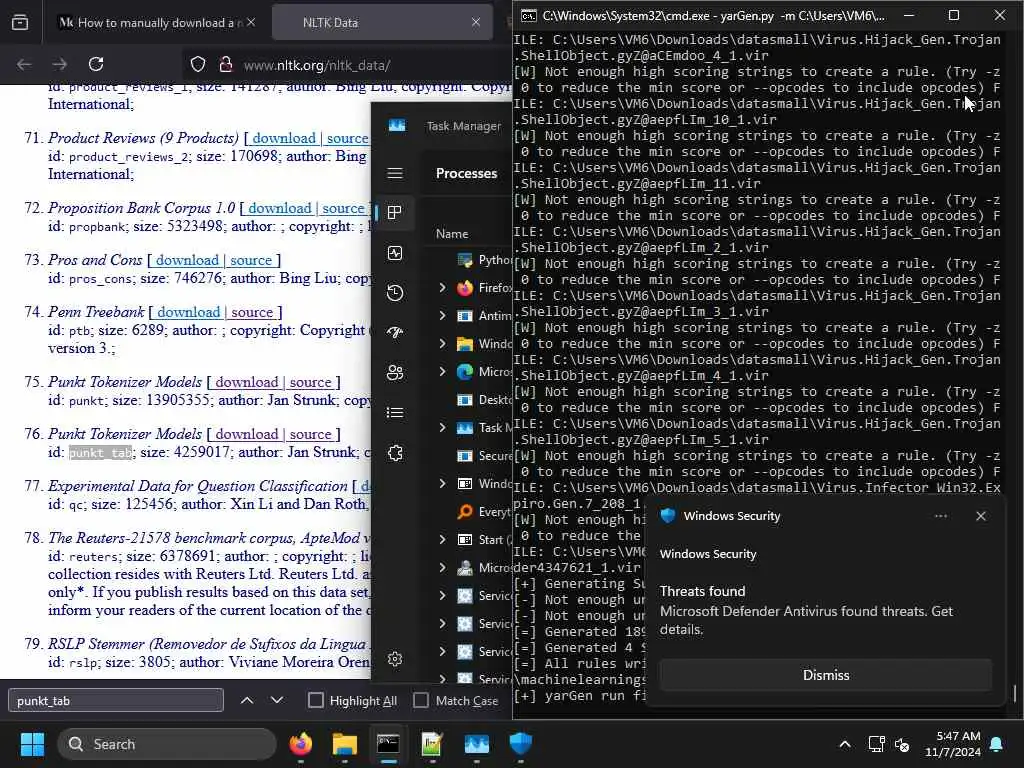Open source link for Punkt entry 75

click(x=310, y=382)
